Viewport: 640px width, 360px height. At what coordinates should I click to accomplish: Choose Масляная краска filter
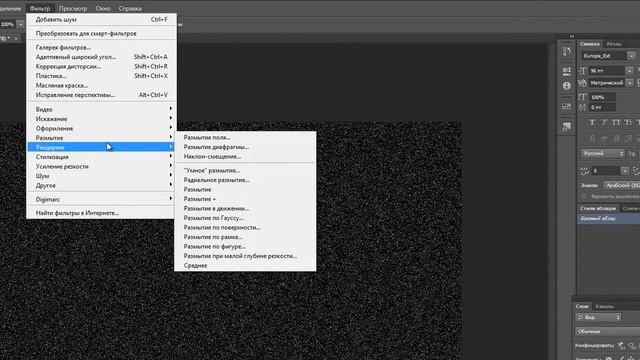click(102, 85)
